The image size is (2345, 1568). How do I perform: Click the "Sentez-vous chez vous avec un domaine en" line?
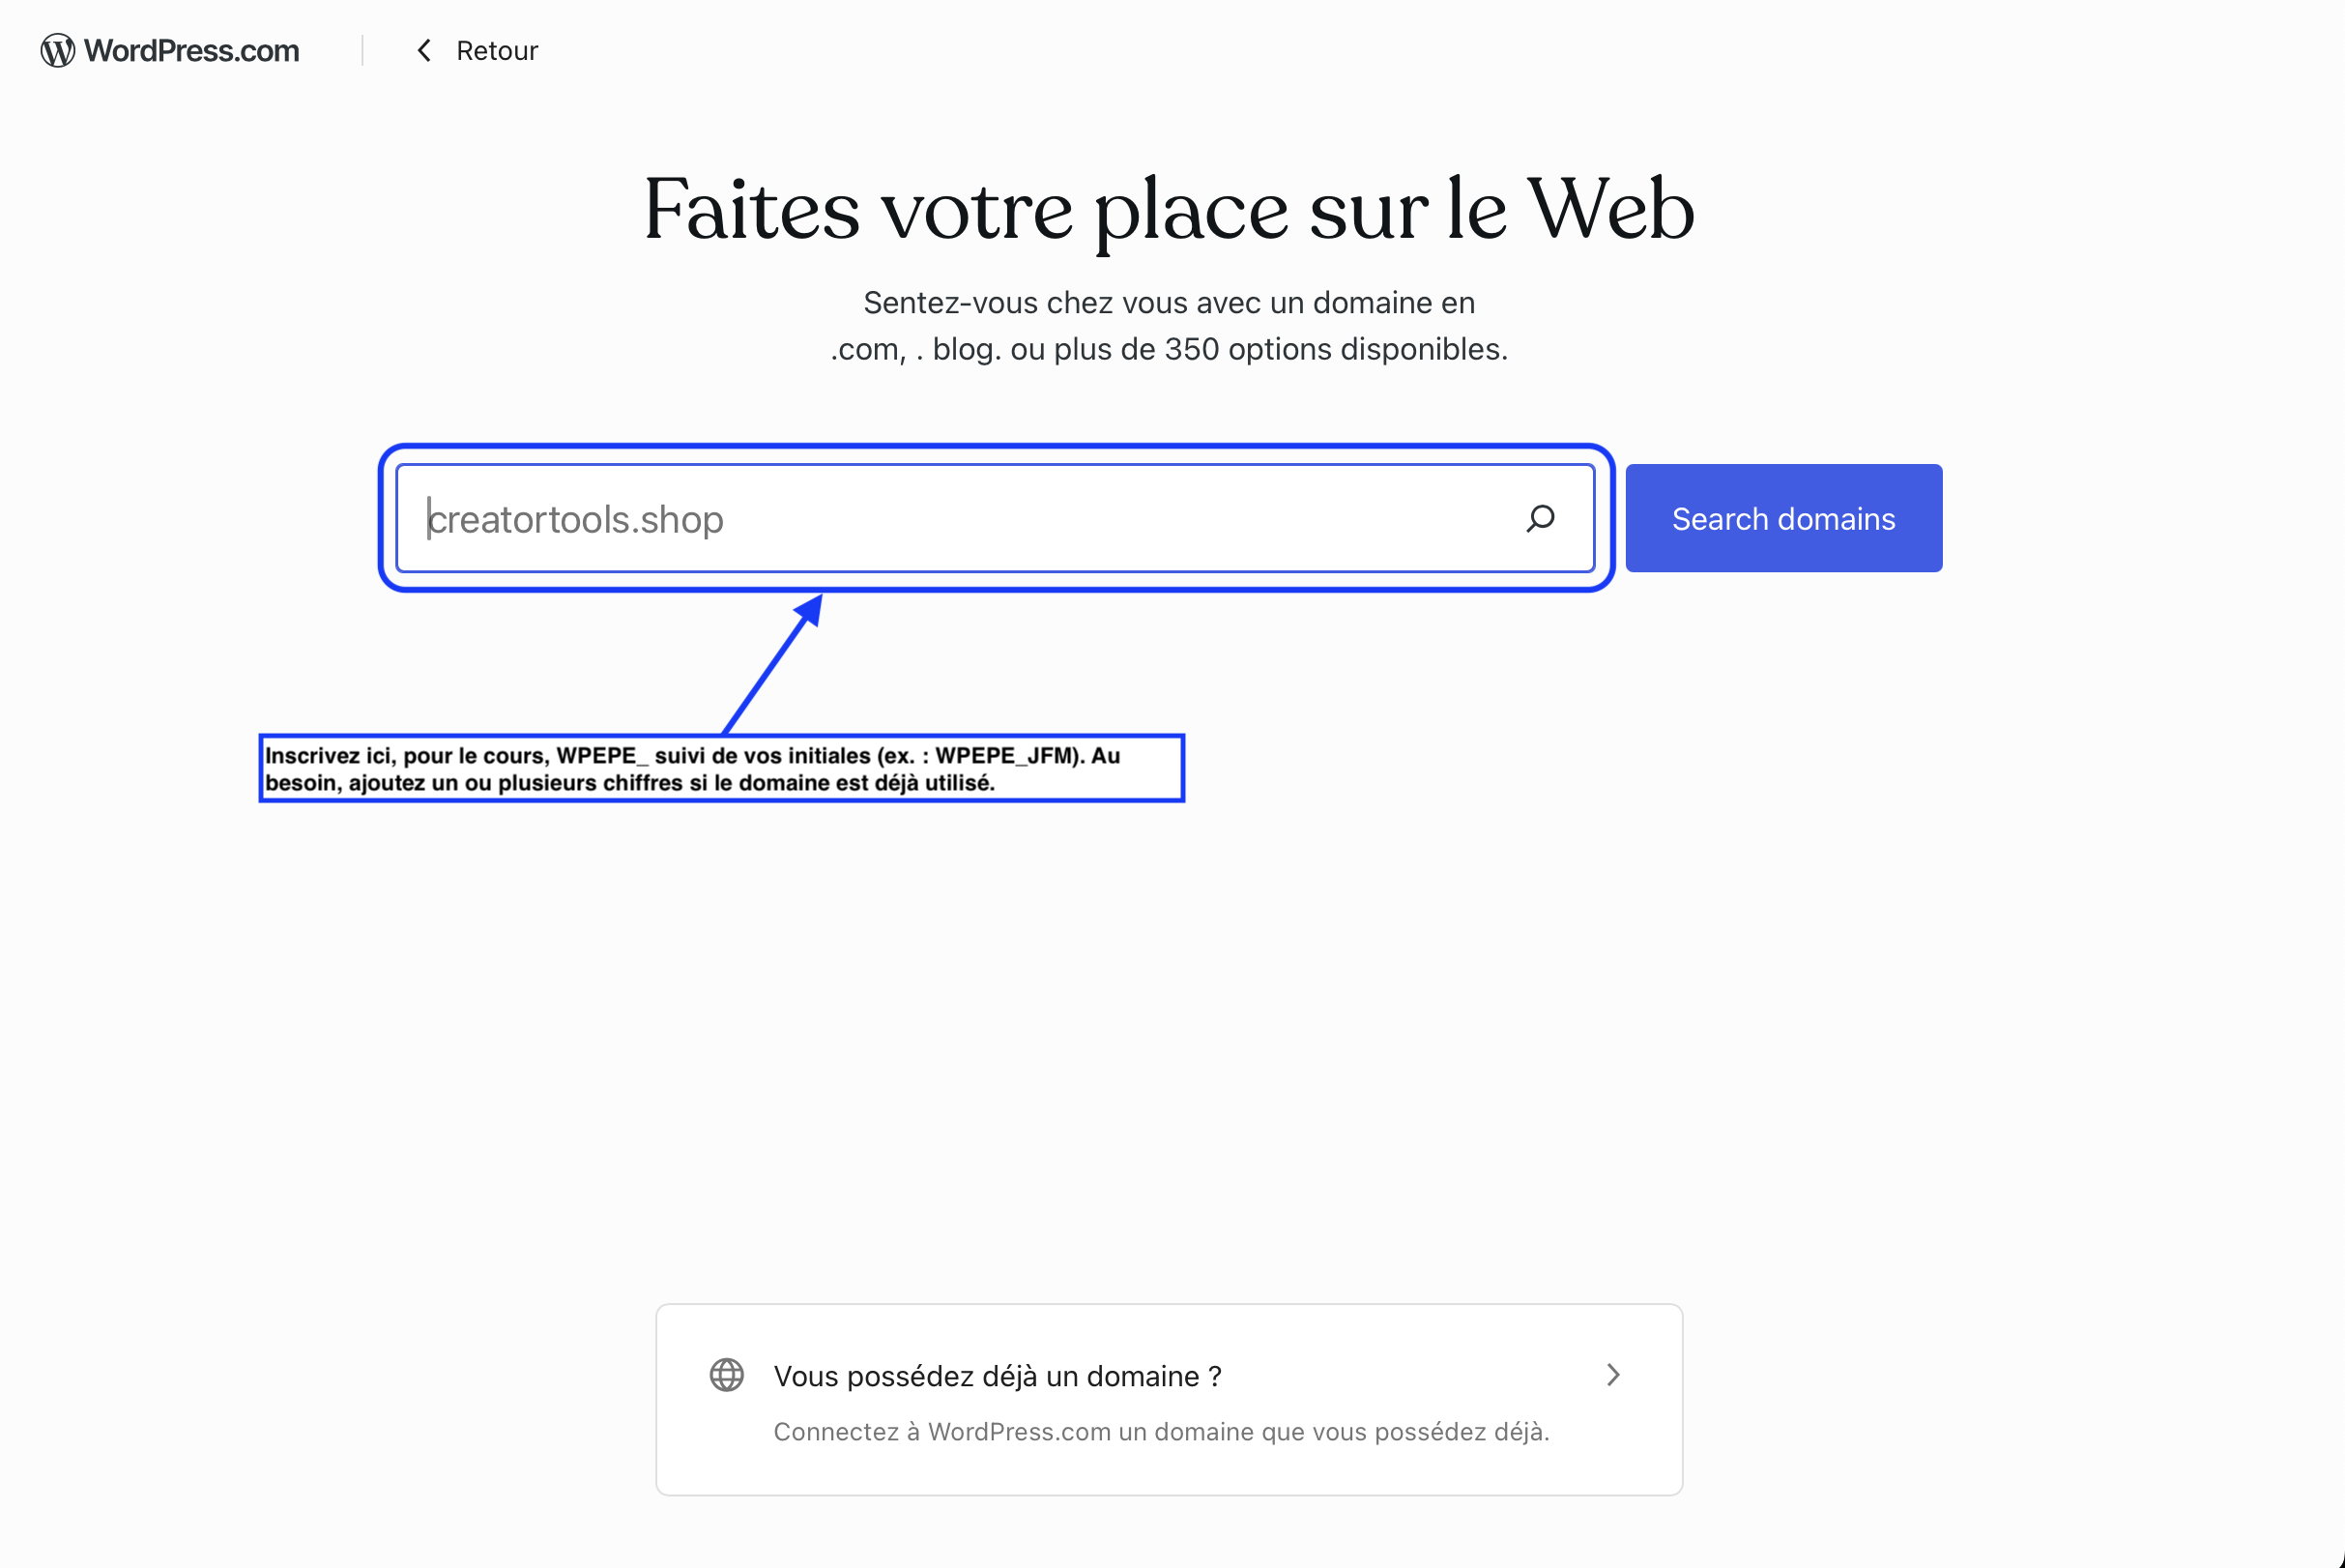coord(1169,302)
